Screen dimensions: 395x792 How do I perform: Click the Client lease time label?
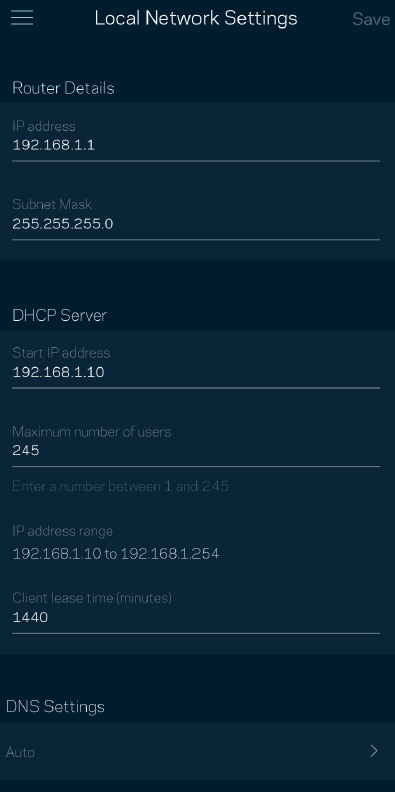point(92,598)
